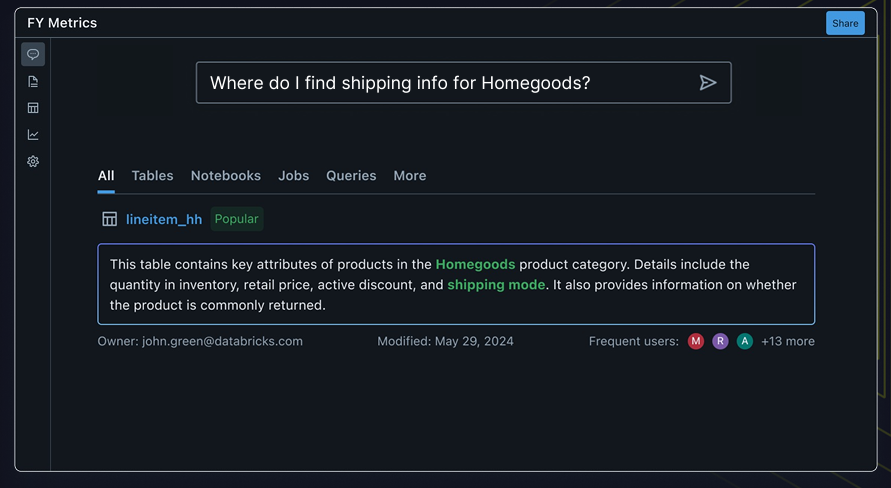Go to the Queries tab
The image size is (891, 488).
[351, 176]
